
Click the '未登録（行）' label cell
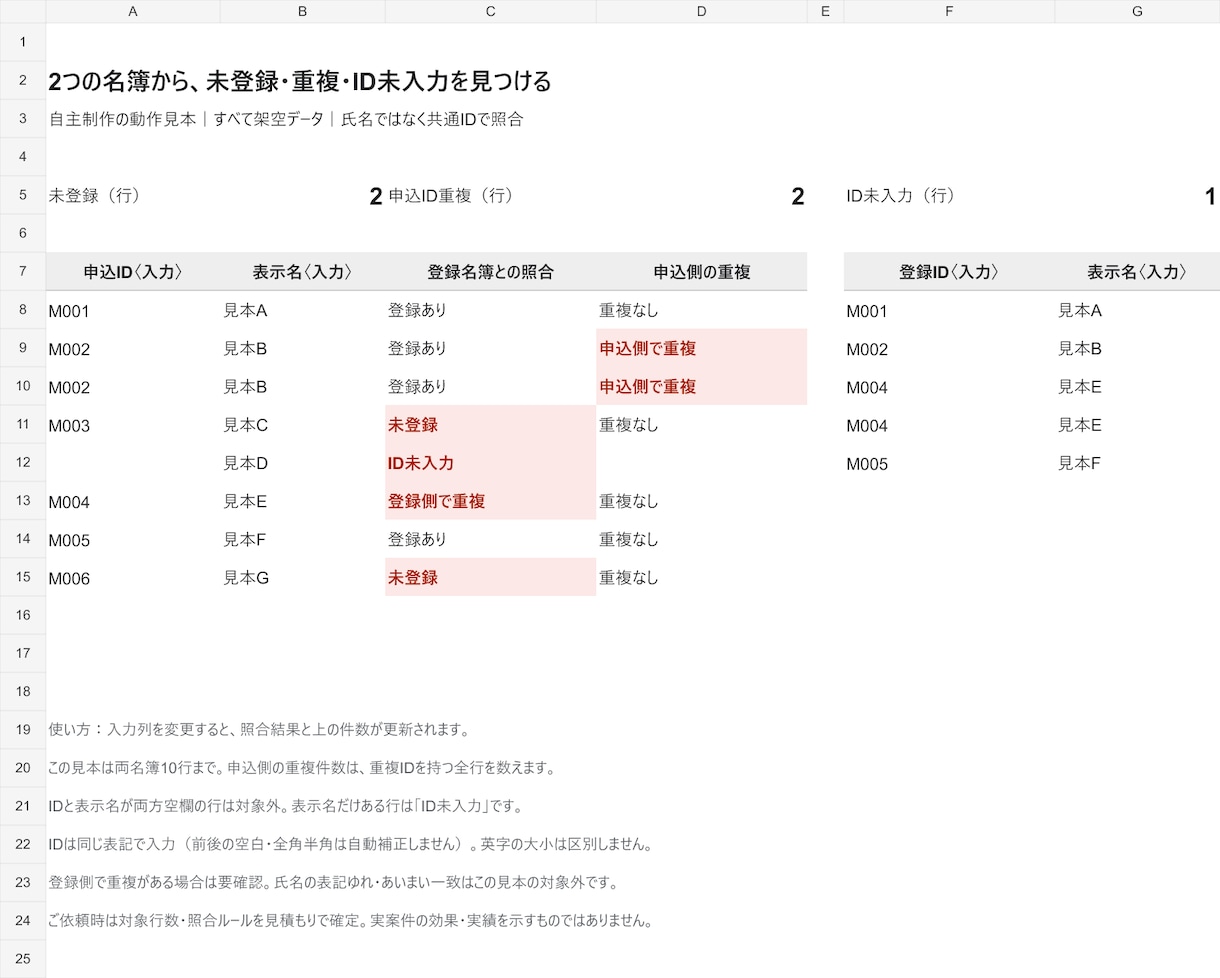133,195
